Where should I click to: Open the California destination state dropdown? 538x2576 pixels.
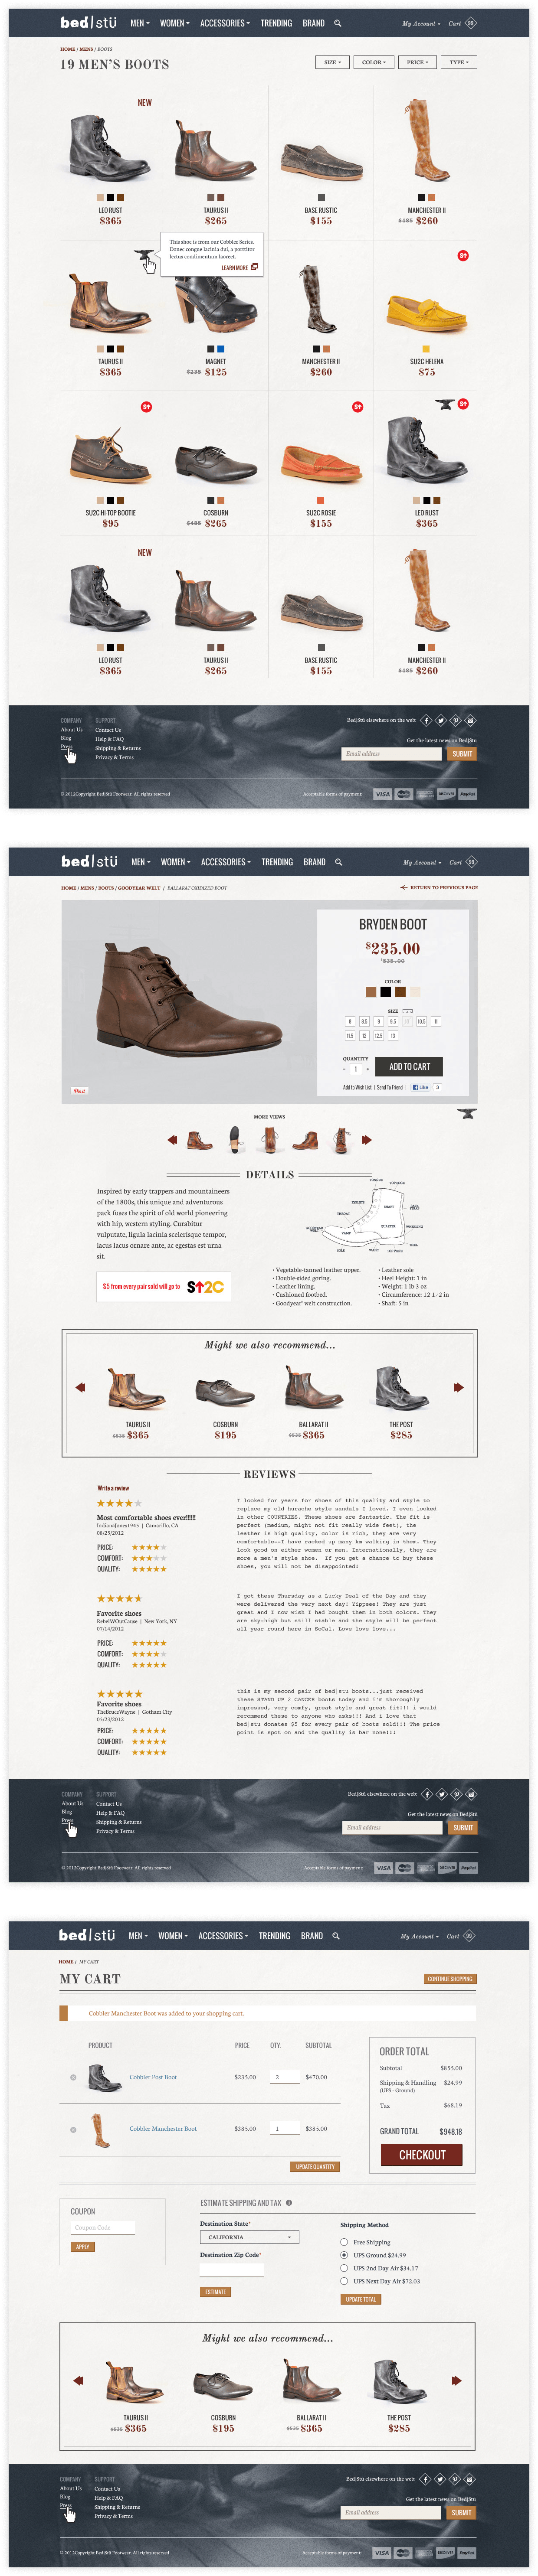pos(250,2237)
